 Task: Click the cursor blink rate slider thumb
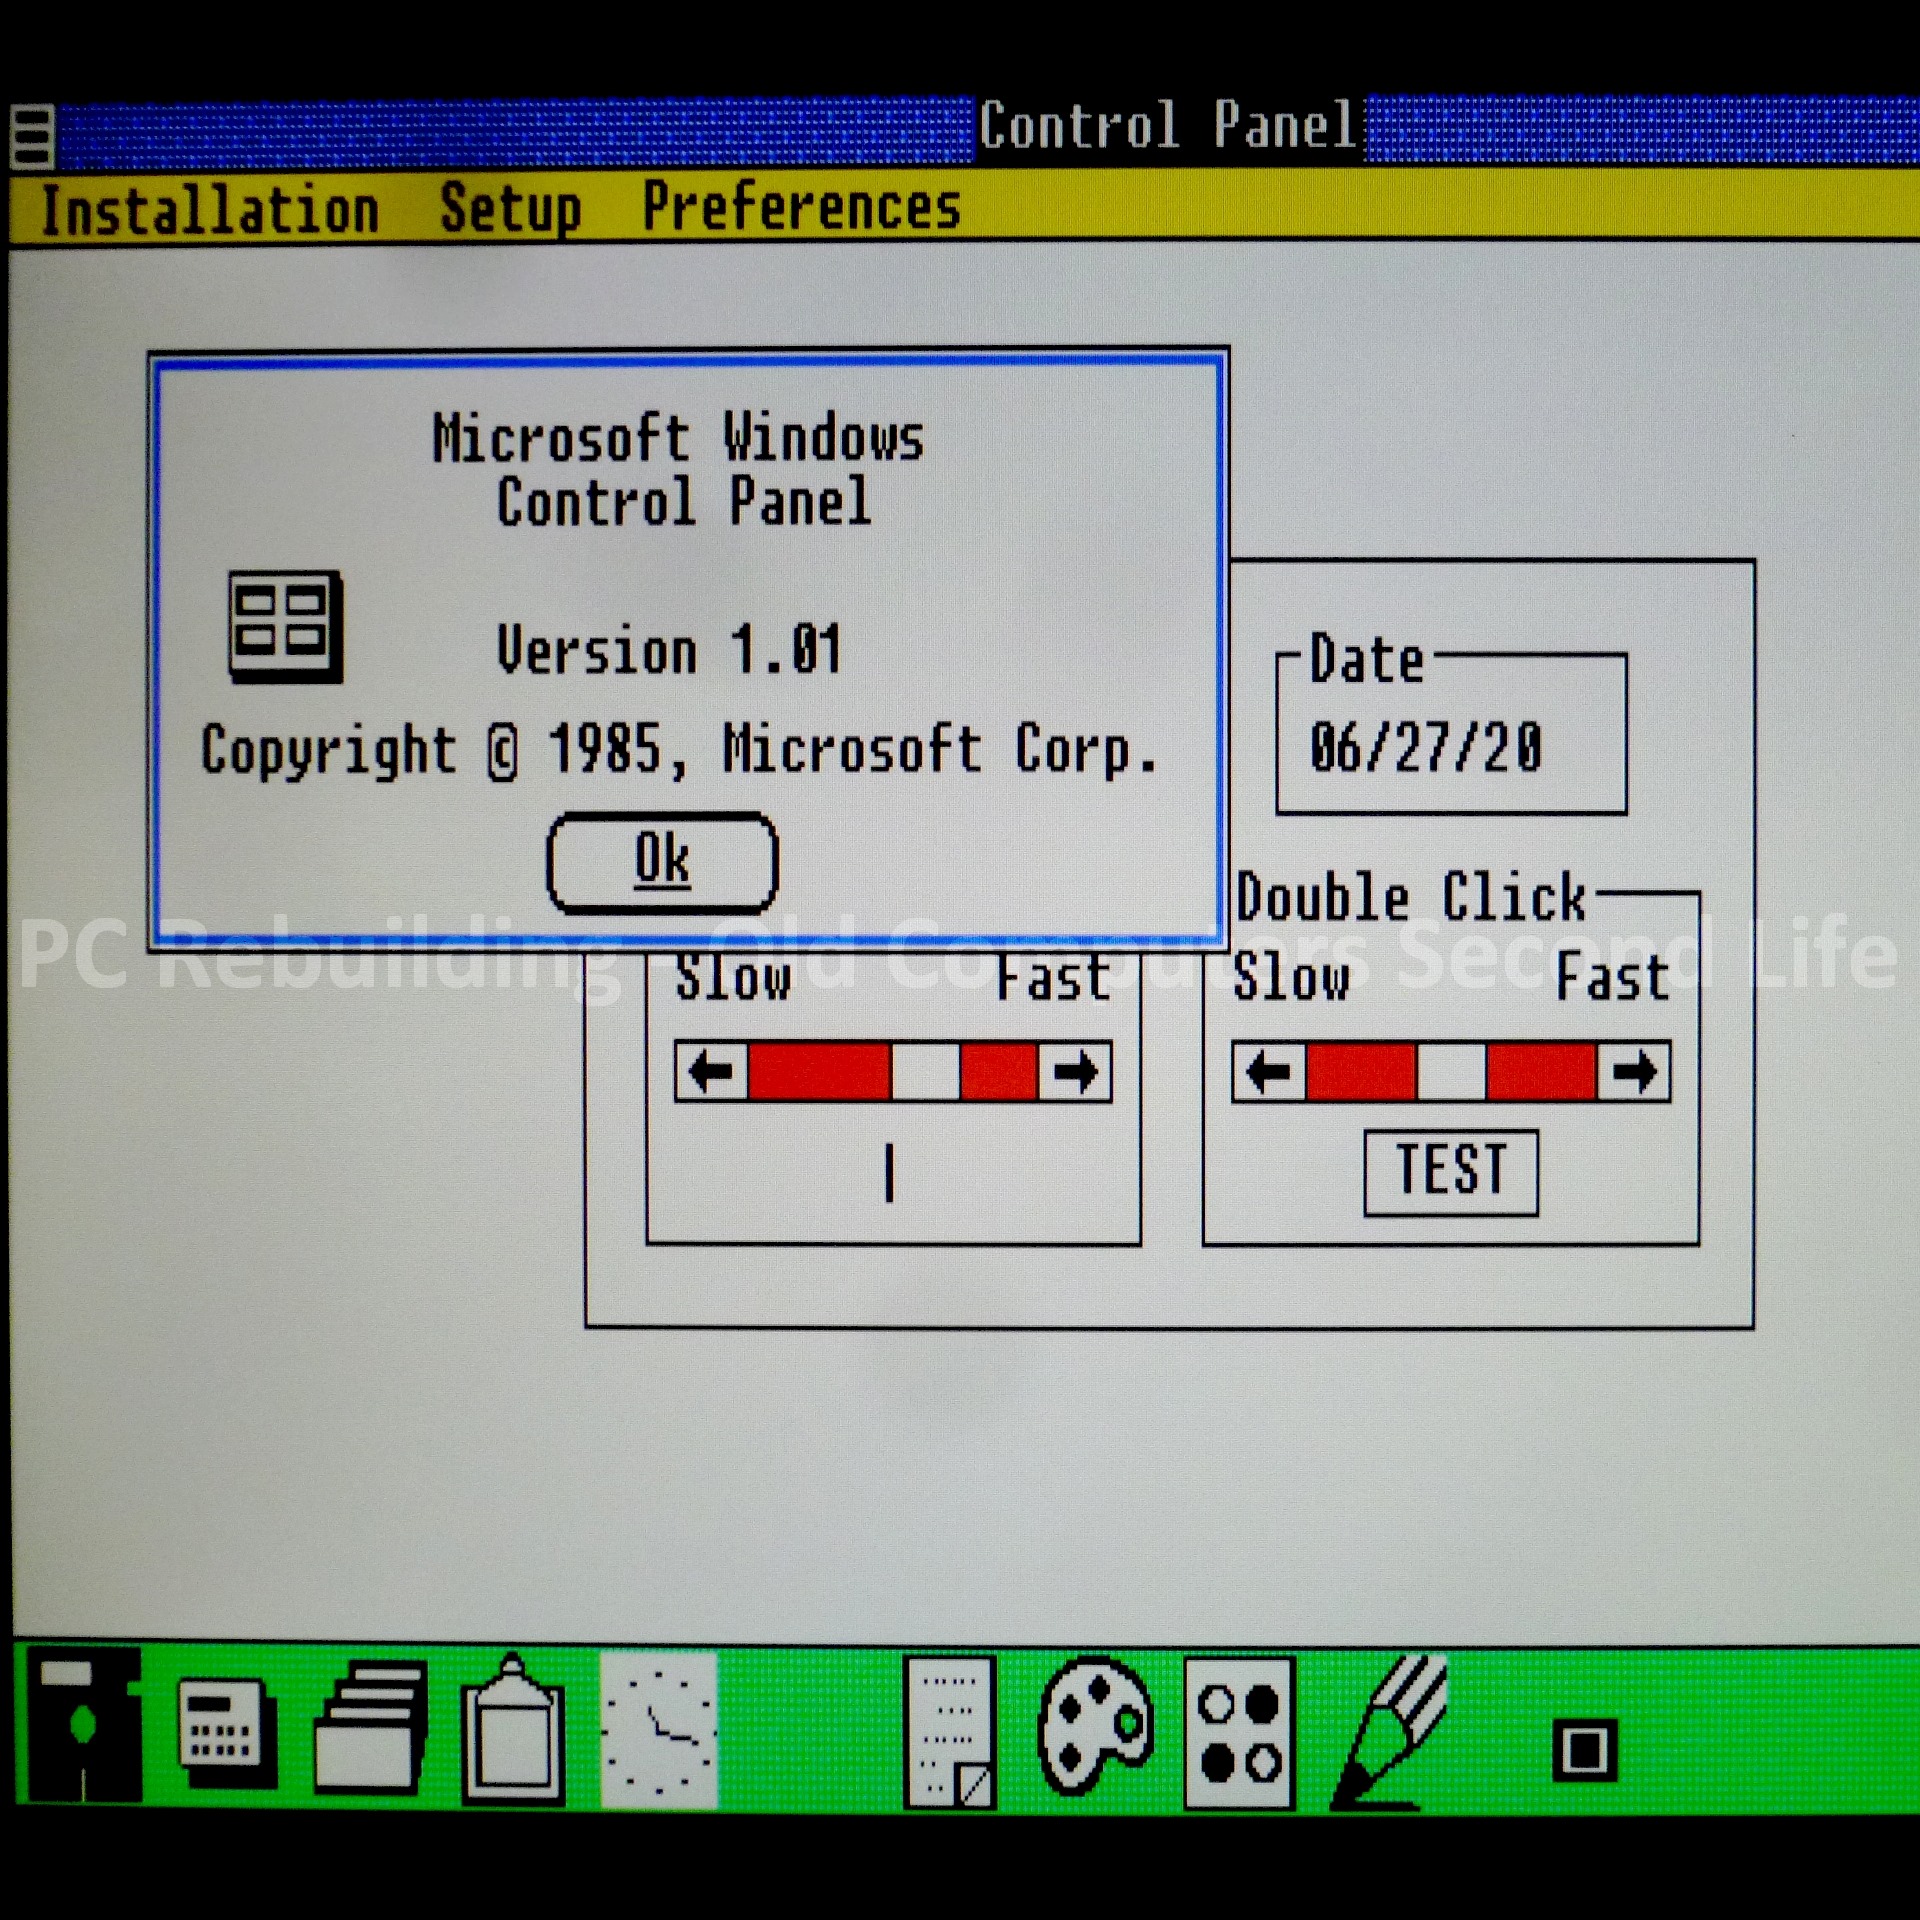coord(925,1072)
